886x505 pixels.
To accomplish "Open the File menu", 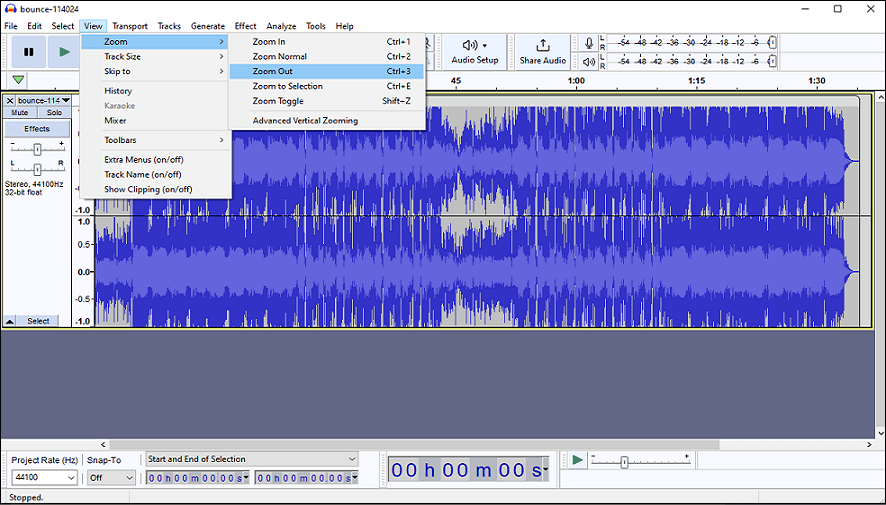I will point(11,26).
